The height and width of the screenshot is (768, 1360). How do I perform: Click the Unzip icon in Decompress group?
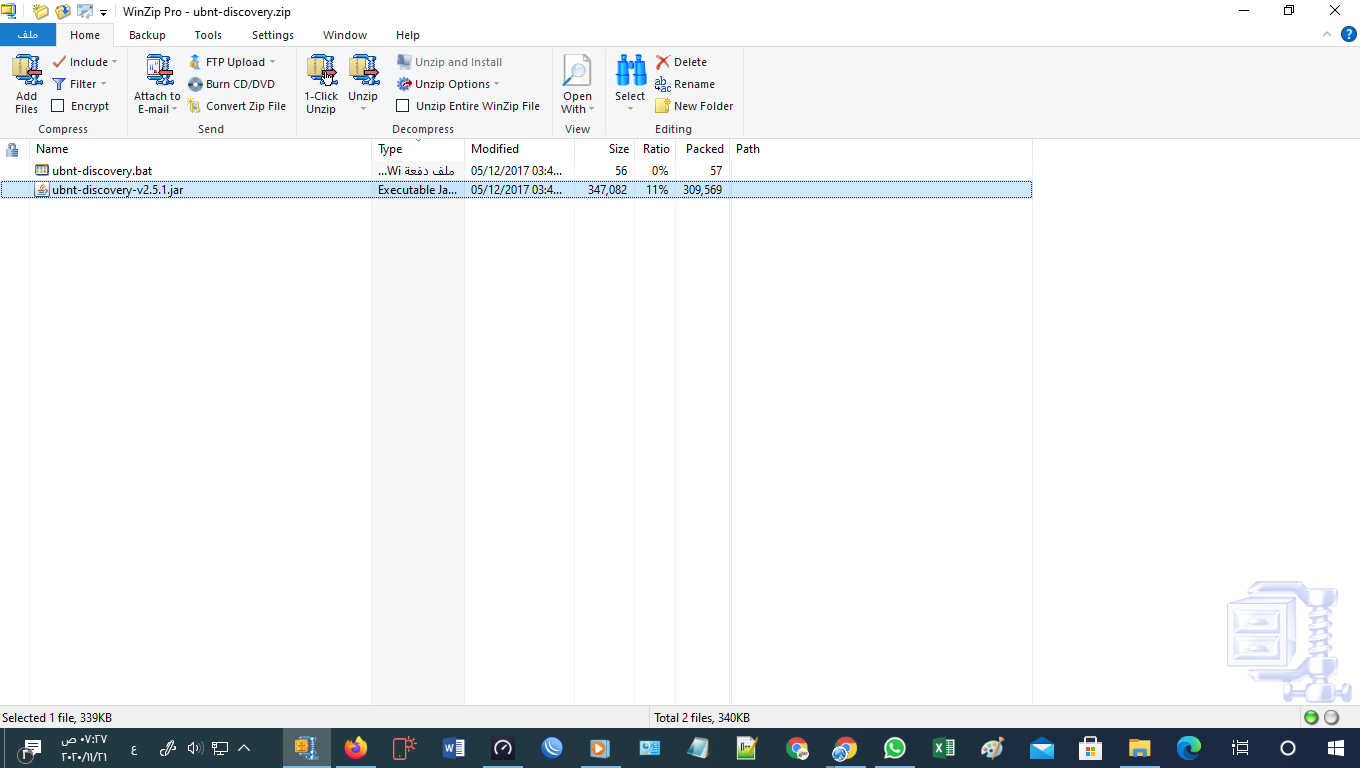coord(363,70)
